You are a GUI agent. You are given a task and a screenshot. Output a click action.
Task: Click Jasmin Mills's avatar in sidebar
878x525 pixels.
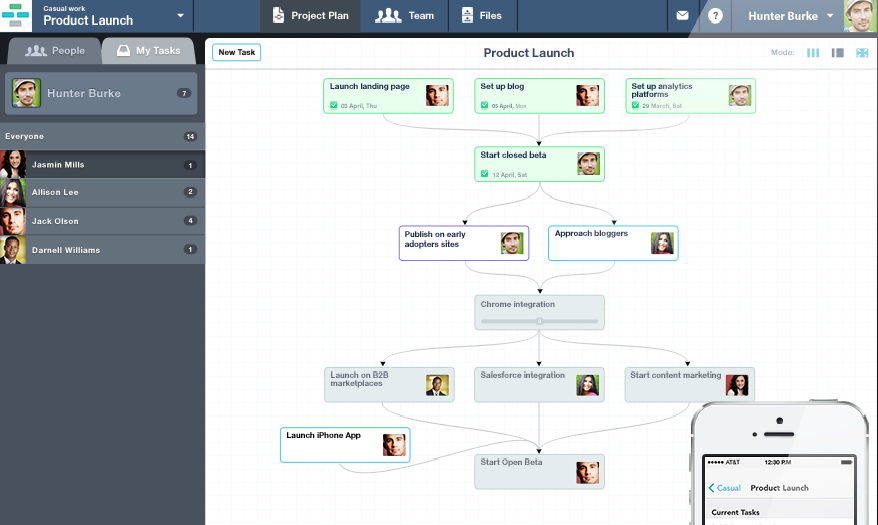point(13,165)
